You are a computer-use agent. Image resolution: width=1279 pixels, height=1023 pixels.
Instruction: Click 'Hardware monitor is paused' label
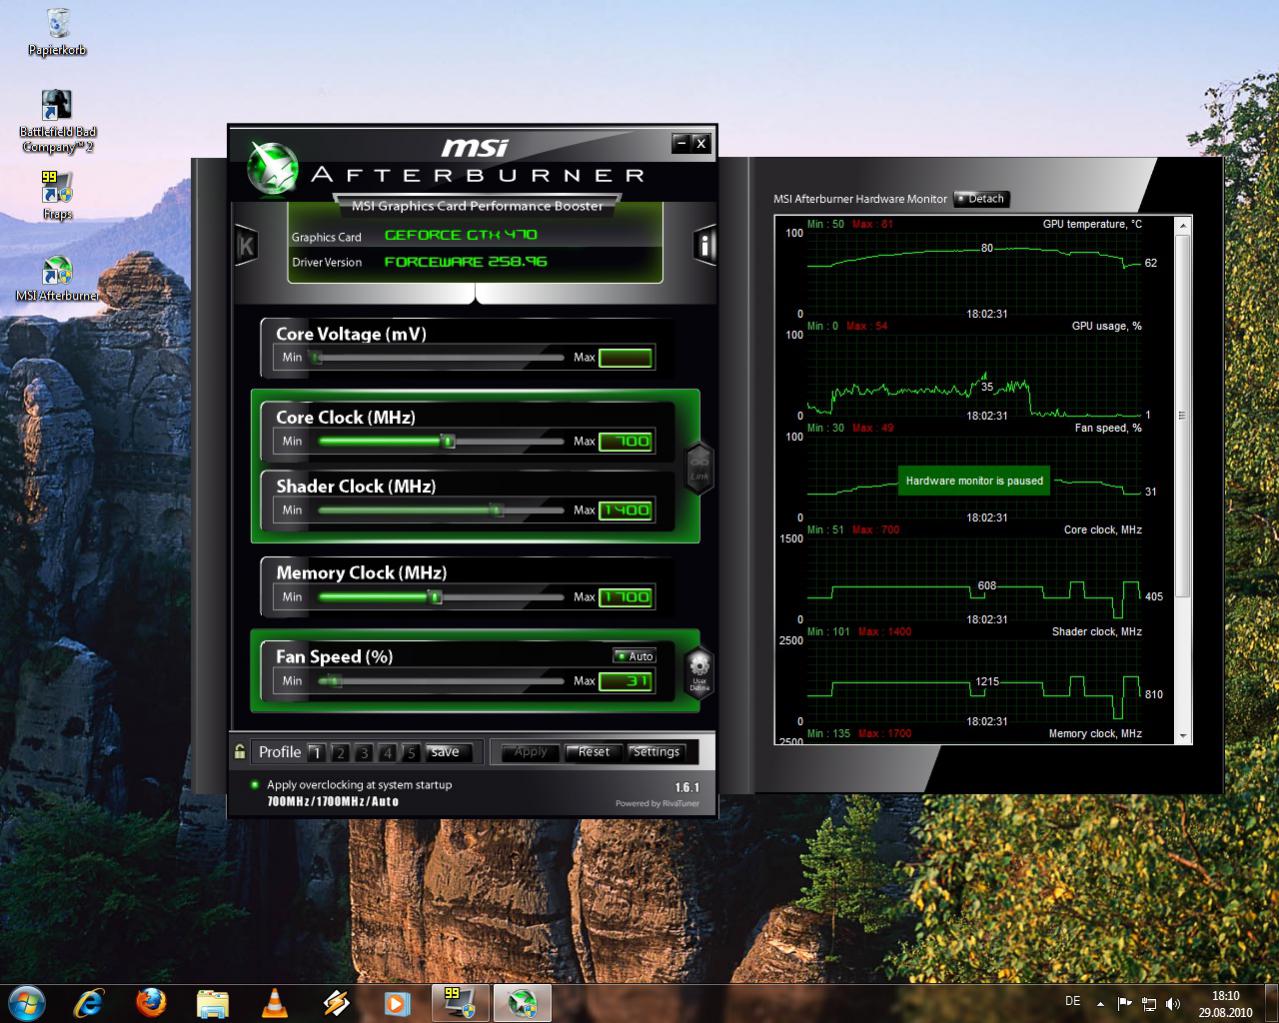coord(974,480)
